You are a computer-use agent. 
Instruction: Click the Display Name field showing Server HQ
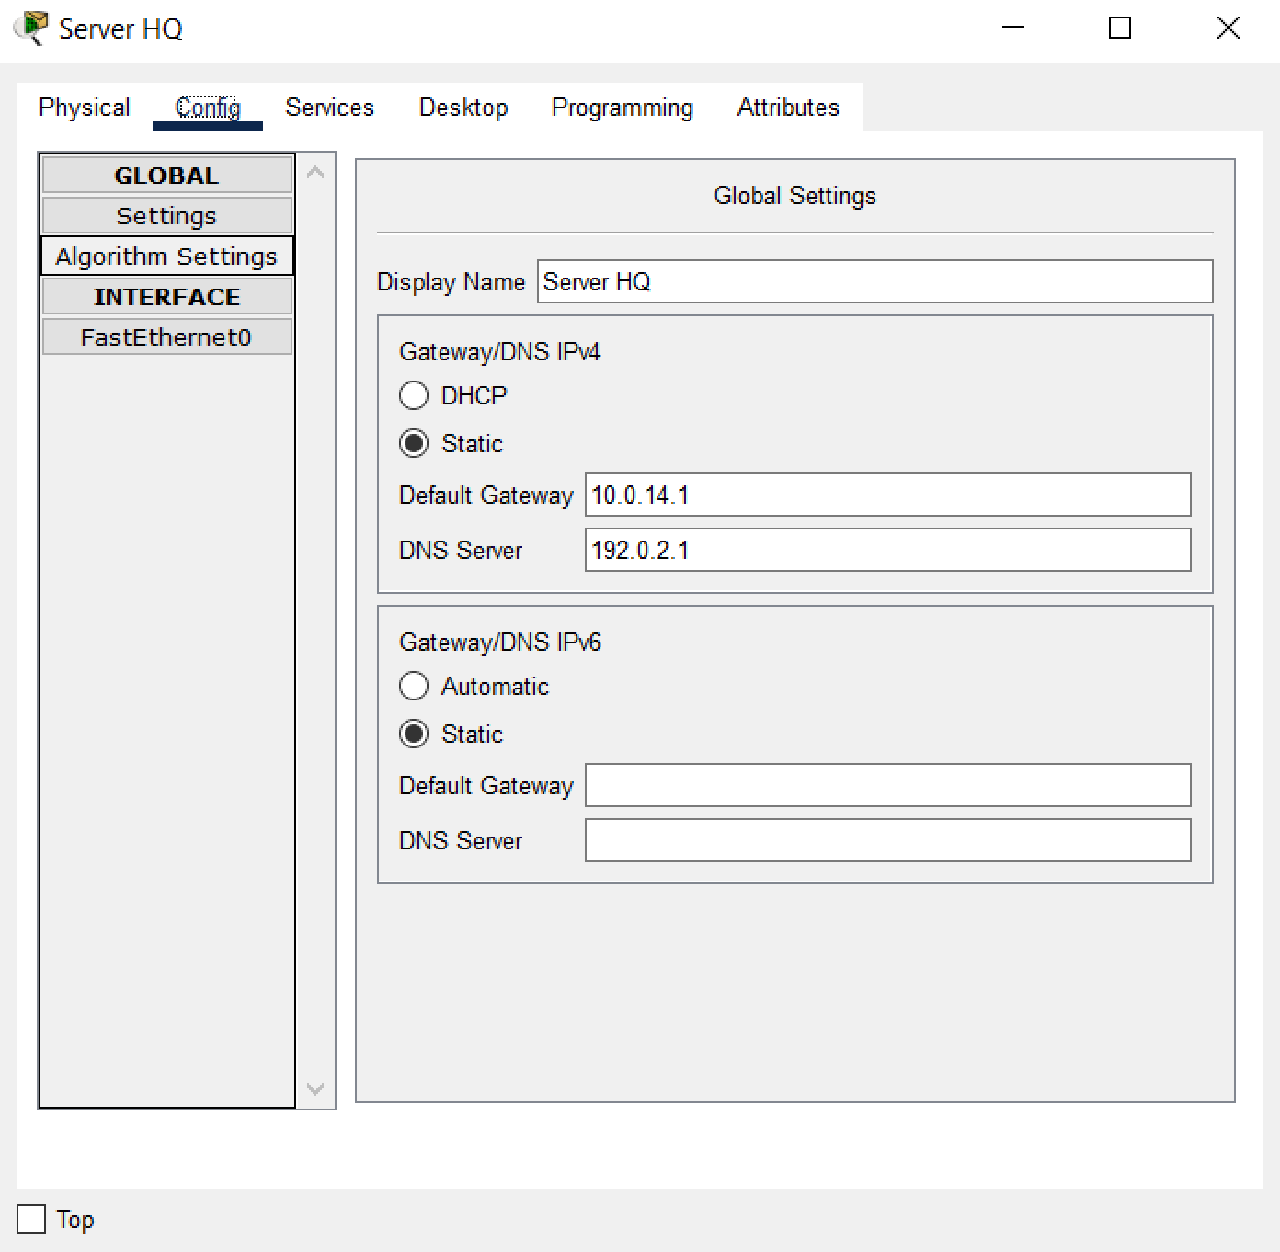(x=875, y=281)
